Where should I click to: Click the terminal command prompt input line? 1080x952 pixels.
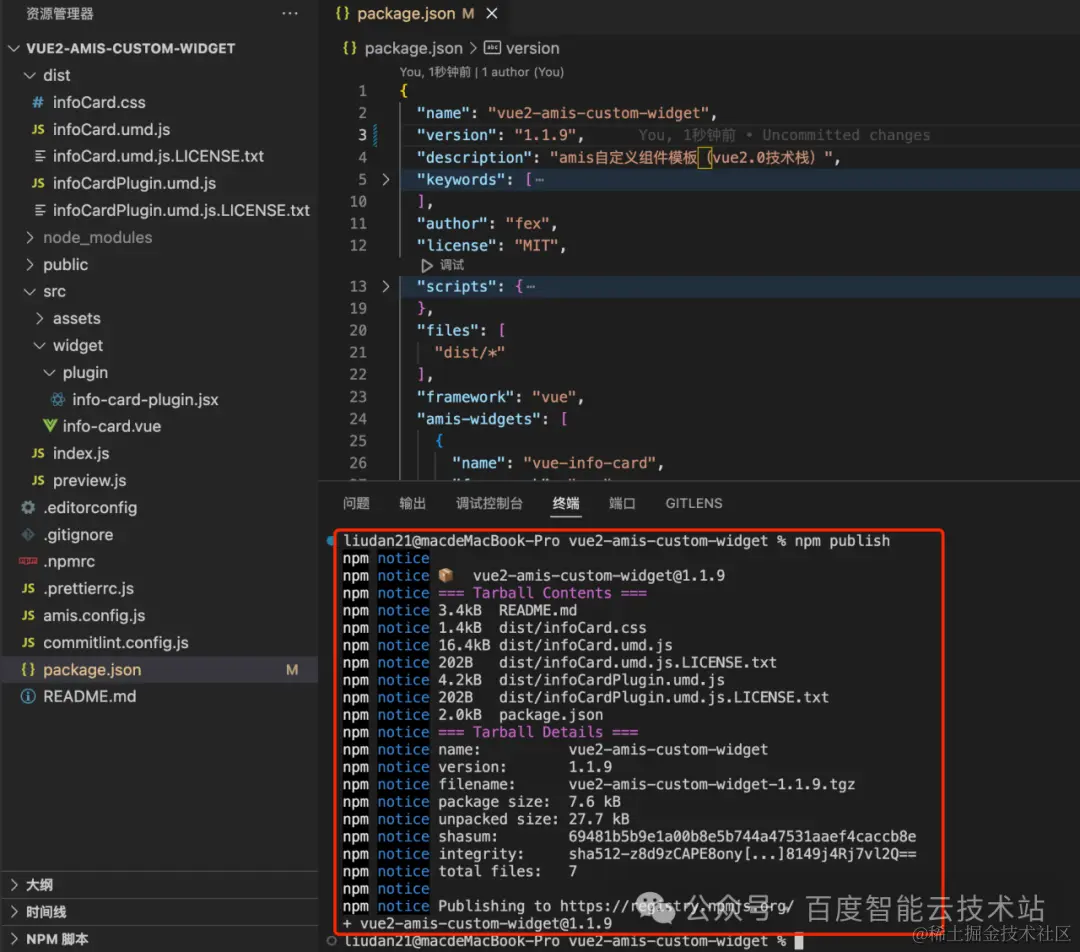pos(573,941)
